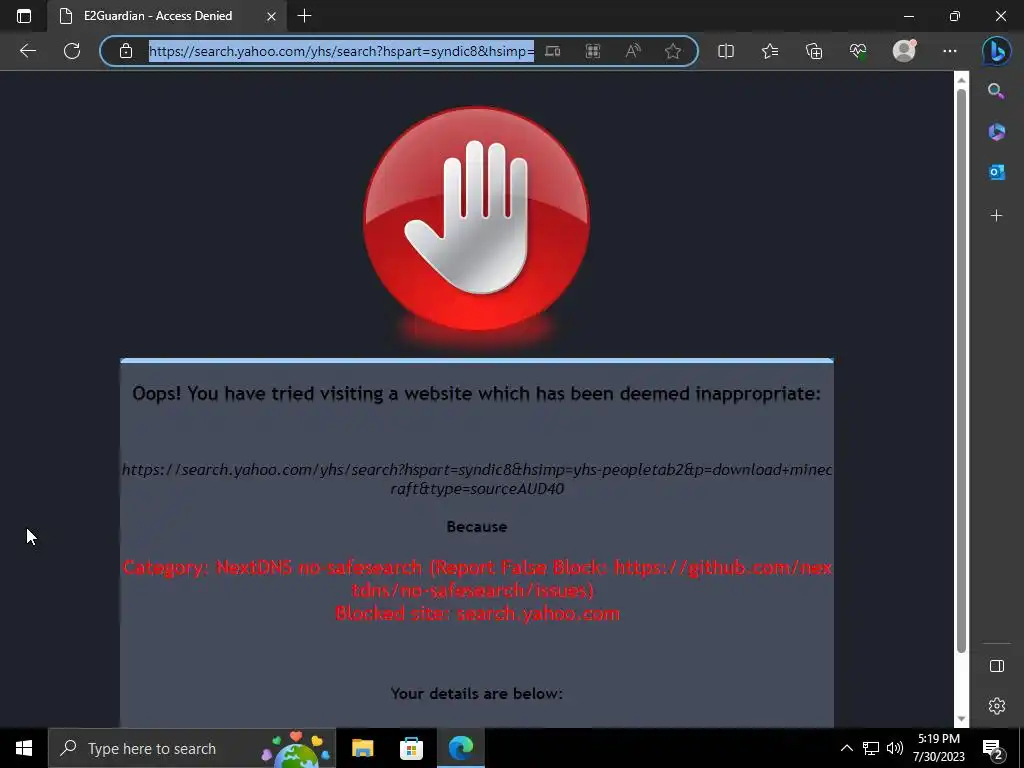Click the blocked yahoo search URL text

pos(477,479)
